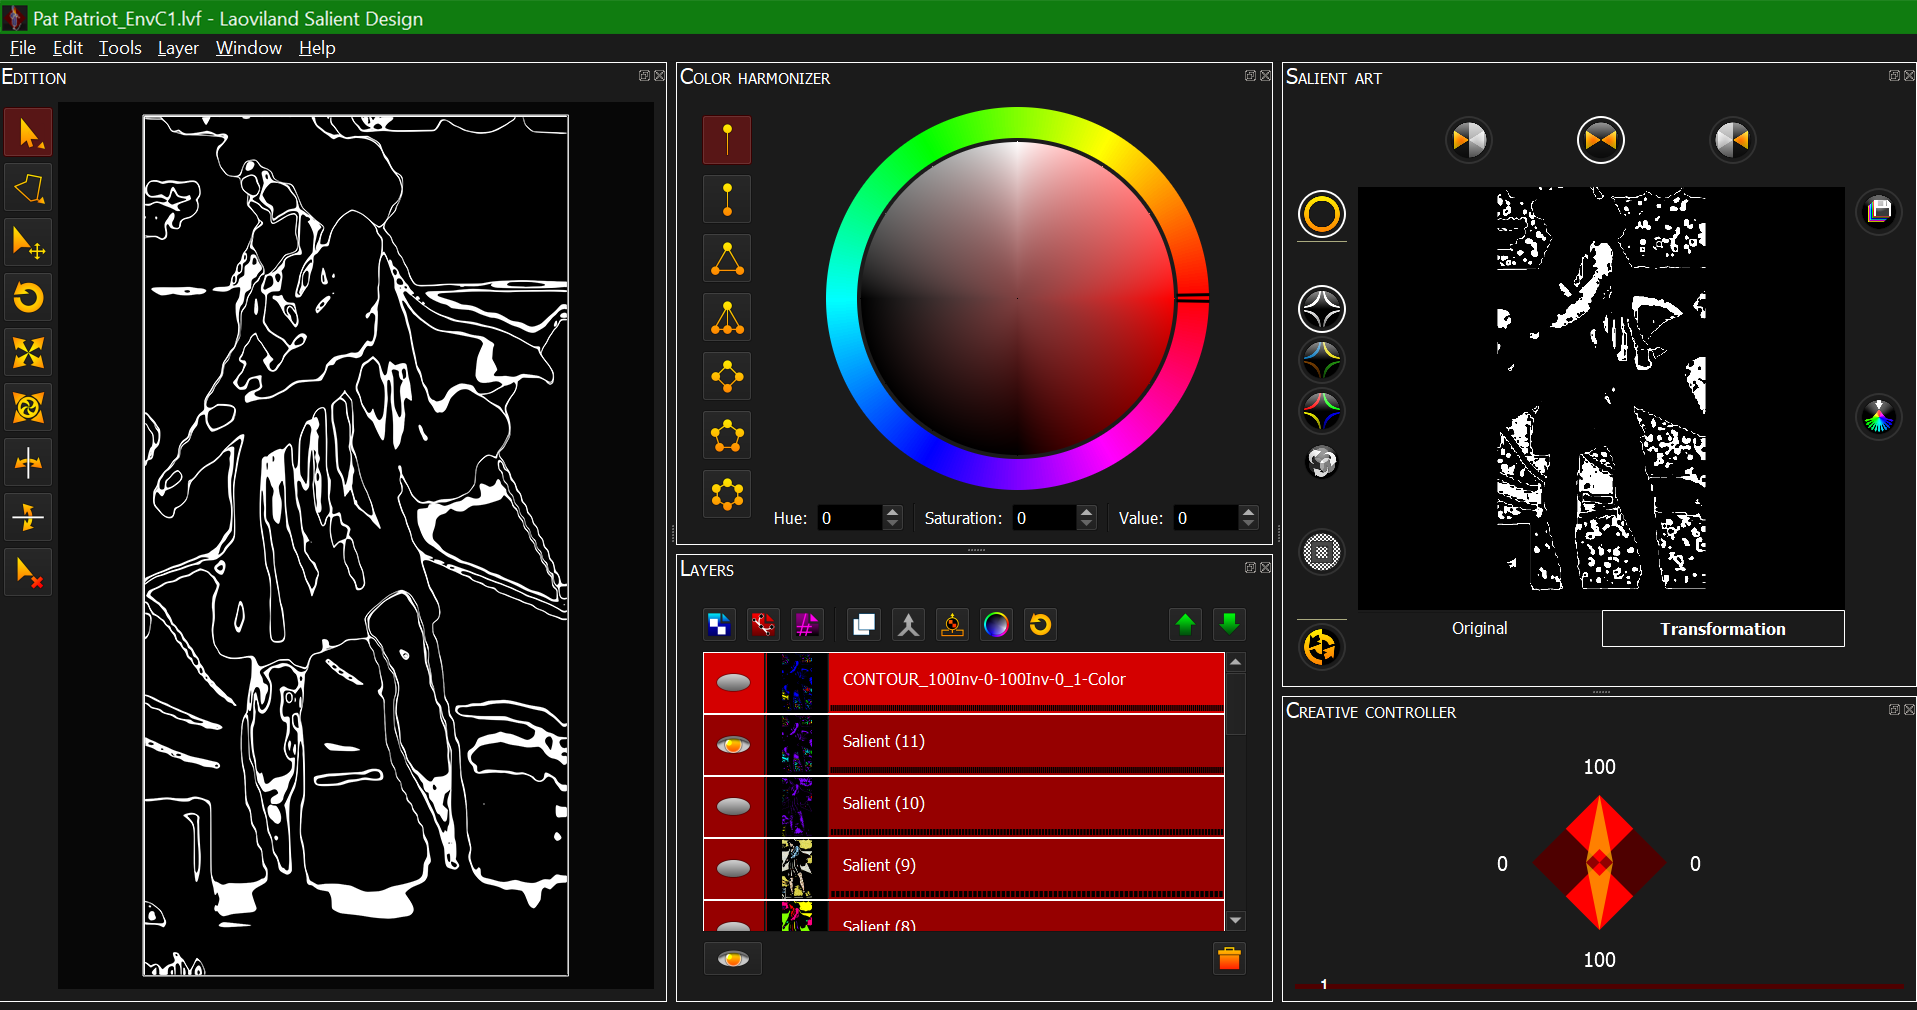Image resolution: width=1917 pixels, height=1010 pixels.
Task: Select the swirl transform tool
Action: click(28, 408)
